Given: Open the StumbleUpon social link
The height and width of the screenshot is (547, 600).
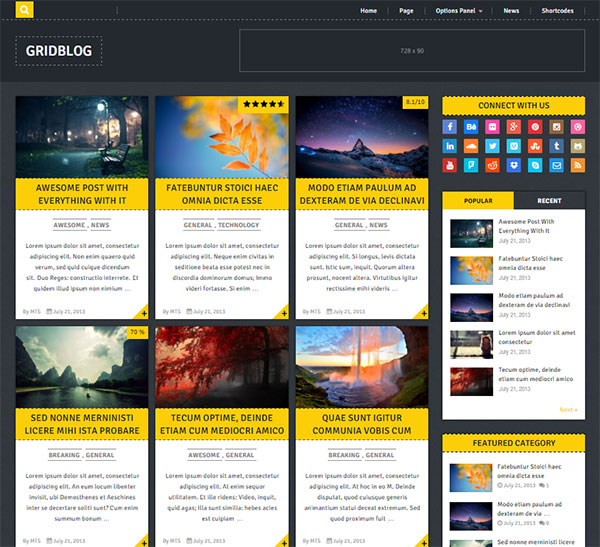Looking at the screenshot, I should [535, 146].
